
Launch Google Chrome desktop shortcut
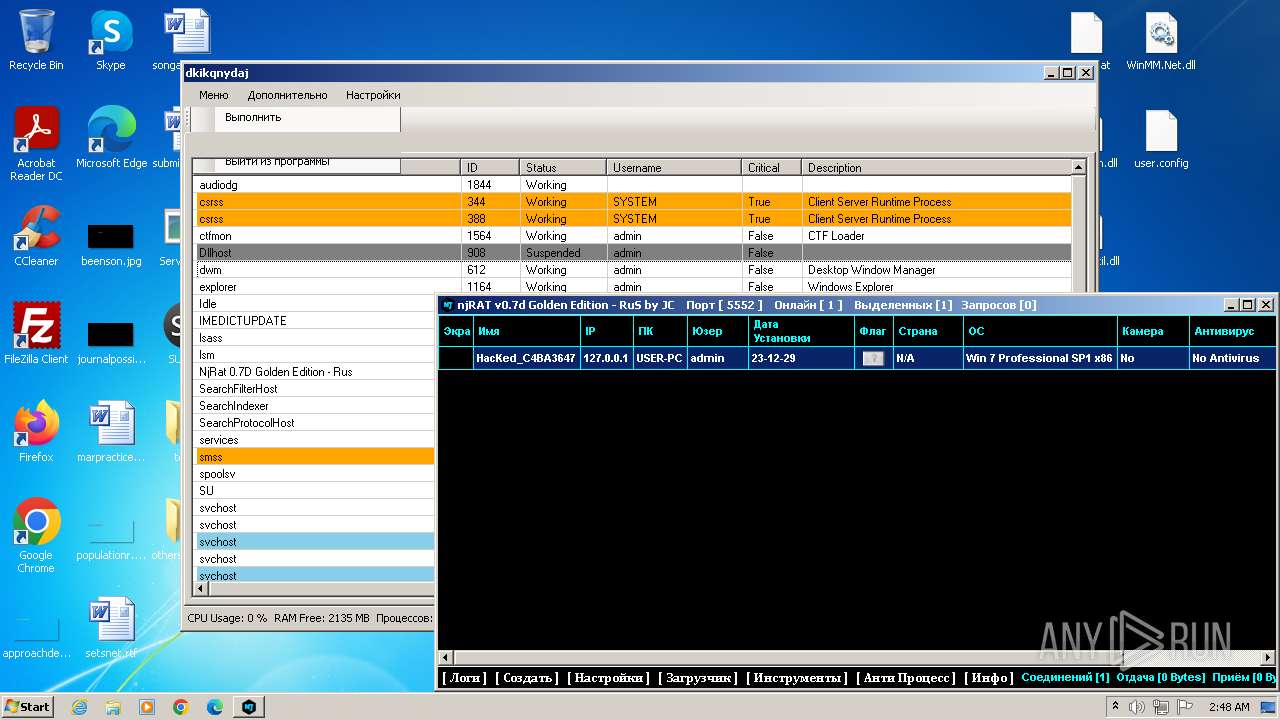pos(36,536)
